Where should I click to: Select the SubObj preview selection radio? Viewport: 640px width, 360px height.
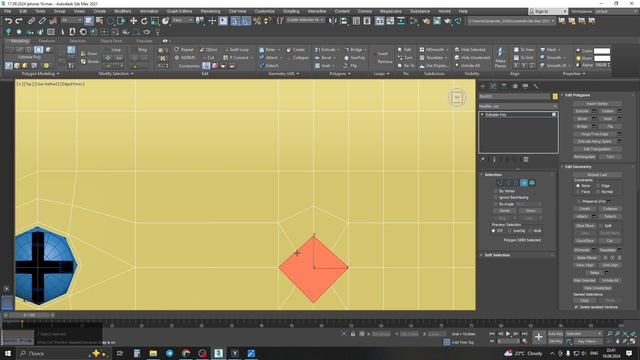(510, 231)
